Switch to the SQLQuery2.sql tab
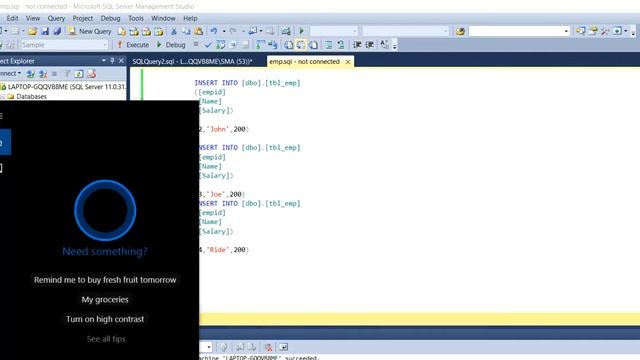This screenshot has height=360, width=640. (x=192, y=62)
